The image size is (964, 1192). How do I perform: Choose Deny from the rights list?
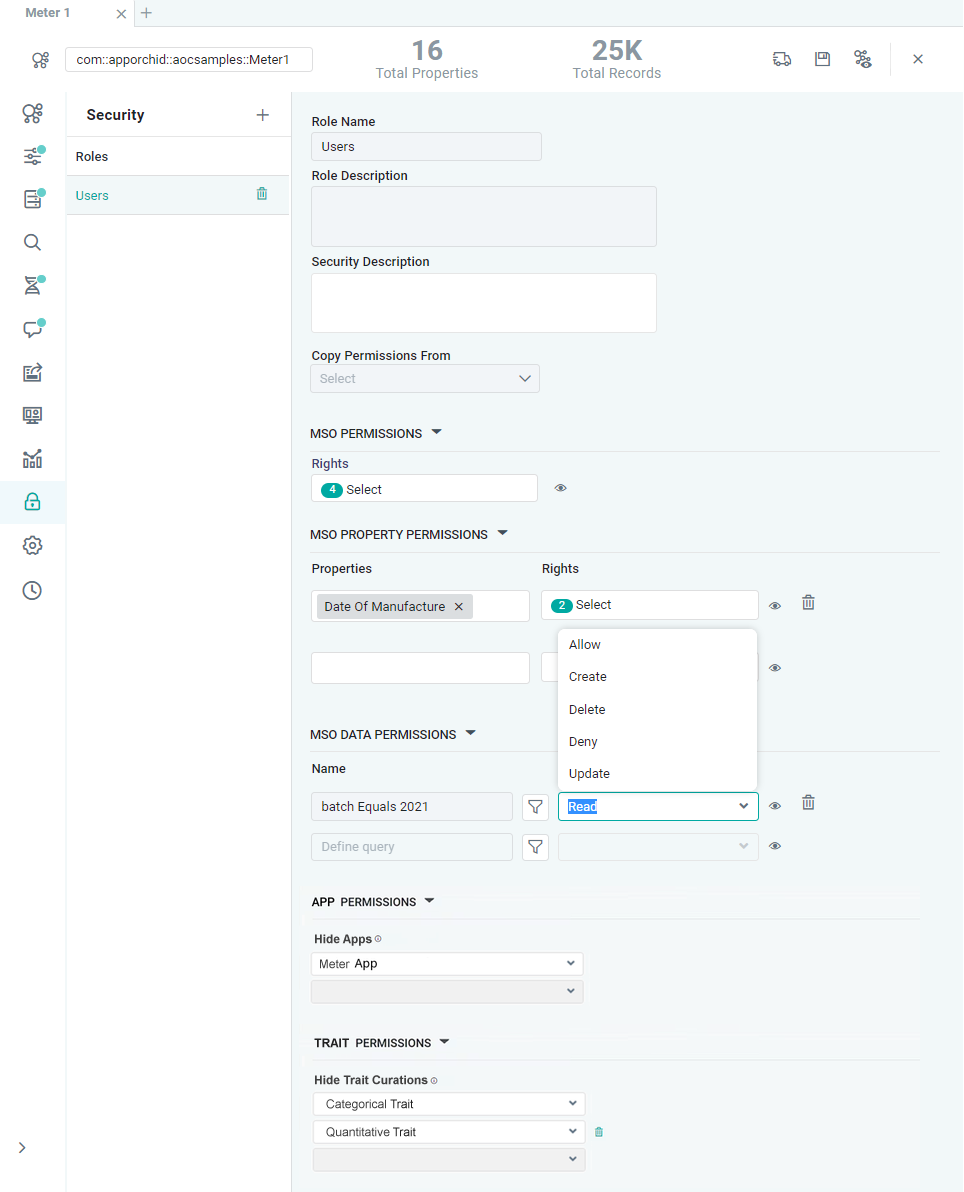click(x=583, y=742)
